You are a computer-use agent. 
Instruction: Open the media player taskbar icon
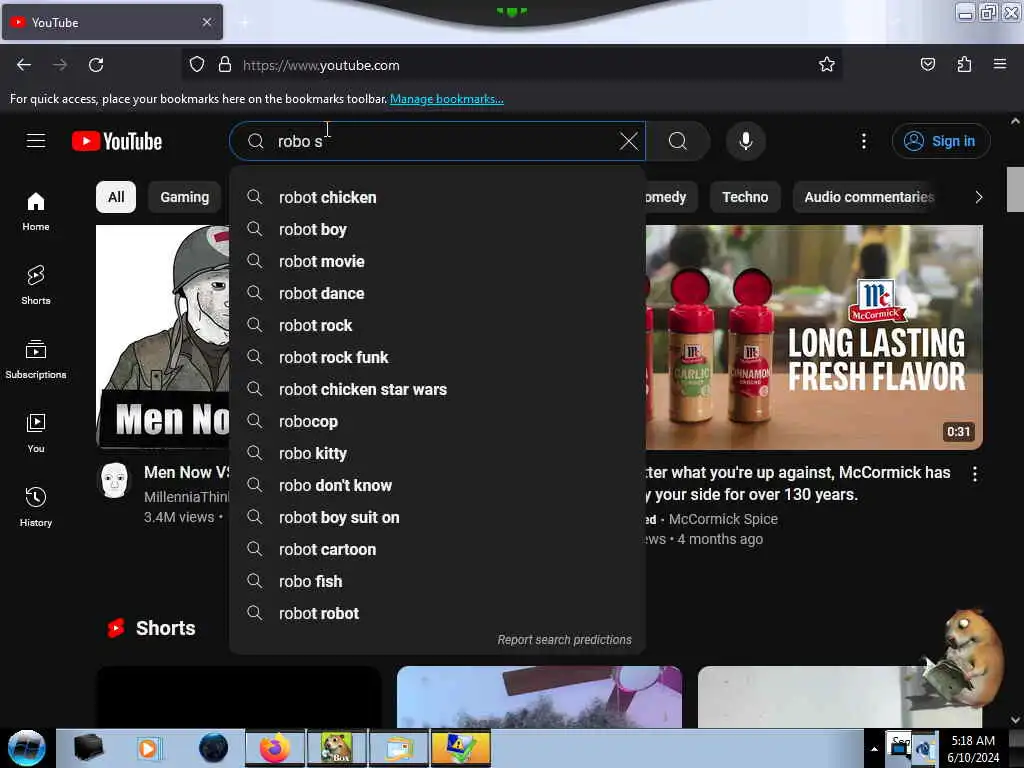[148, 748]
